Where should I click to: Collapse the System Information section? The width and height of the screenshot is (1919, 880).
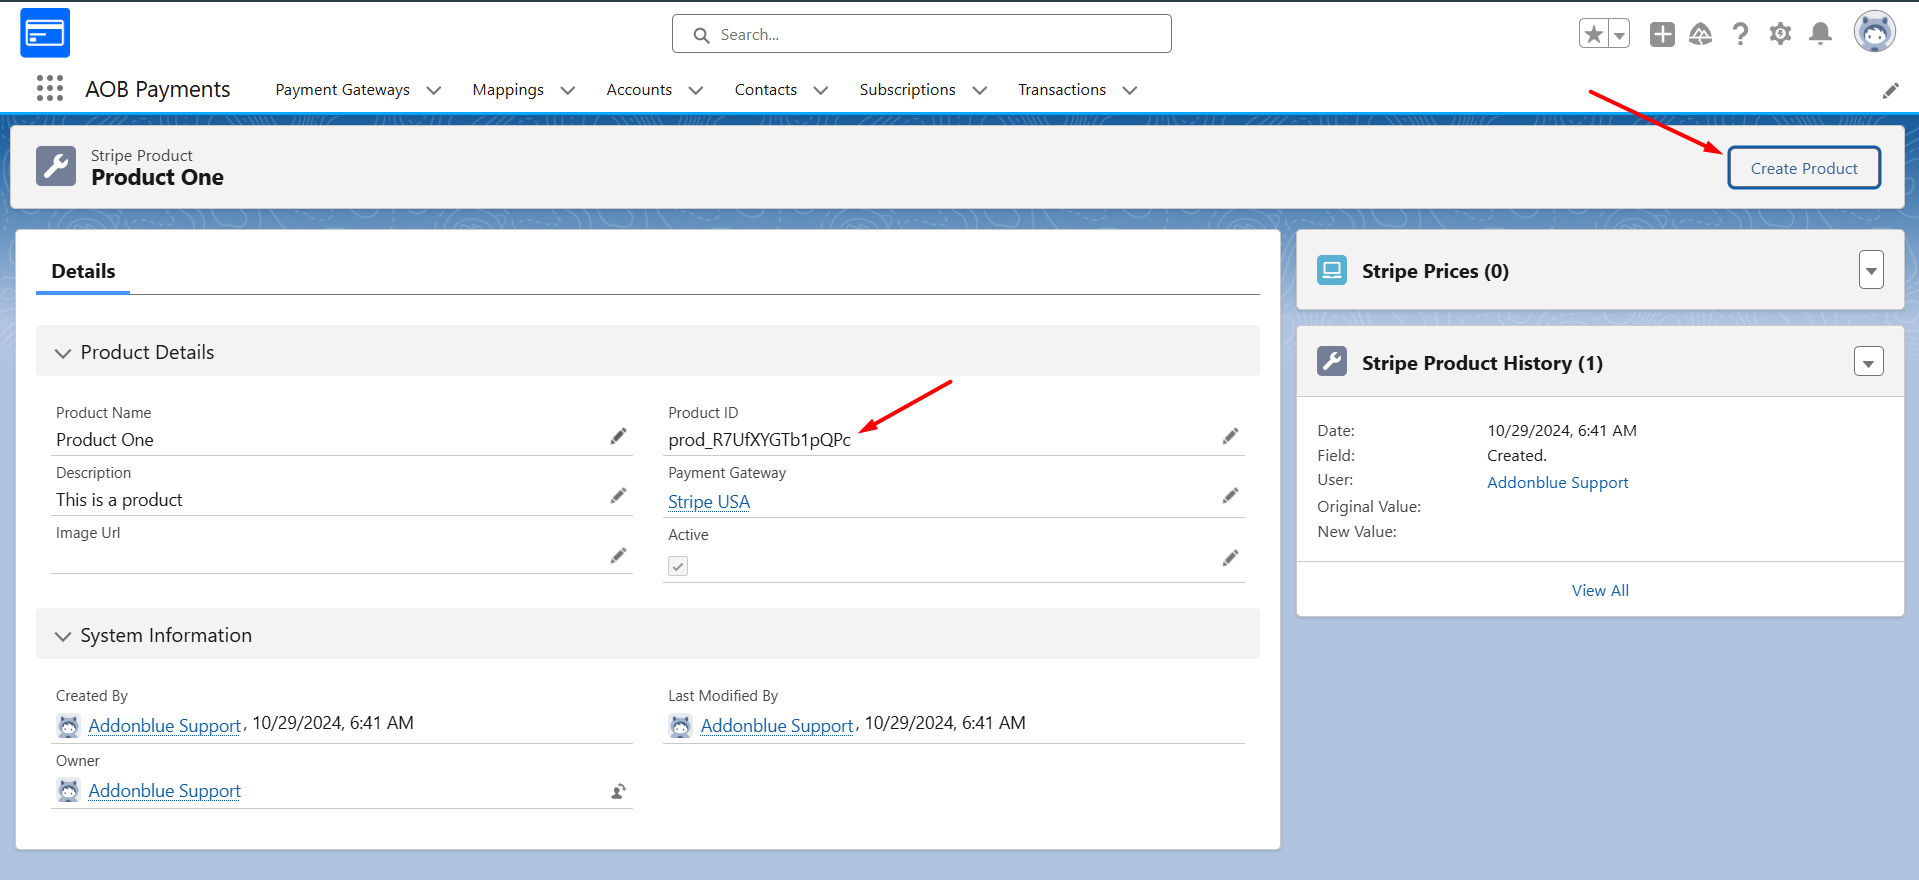[x=63, y=636]
